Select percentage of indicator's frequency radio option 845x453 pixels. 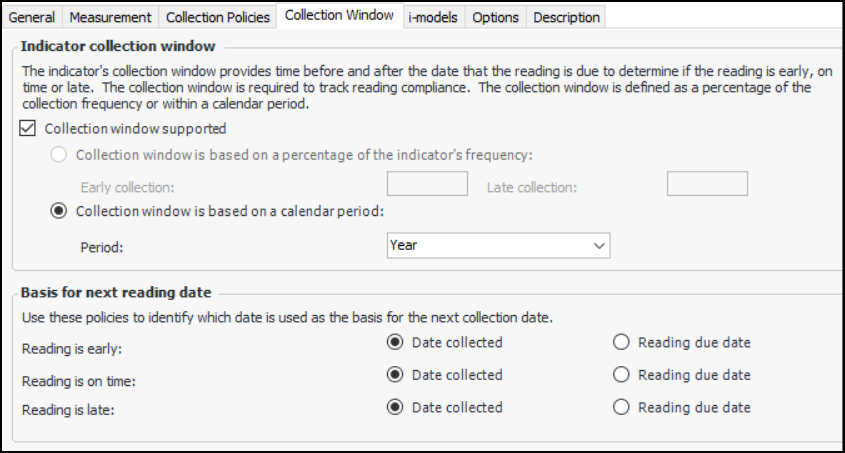(x=60, y=155)
